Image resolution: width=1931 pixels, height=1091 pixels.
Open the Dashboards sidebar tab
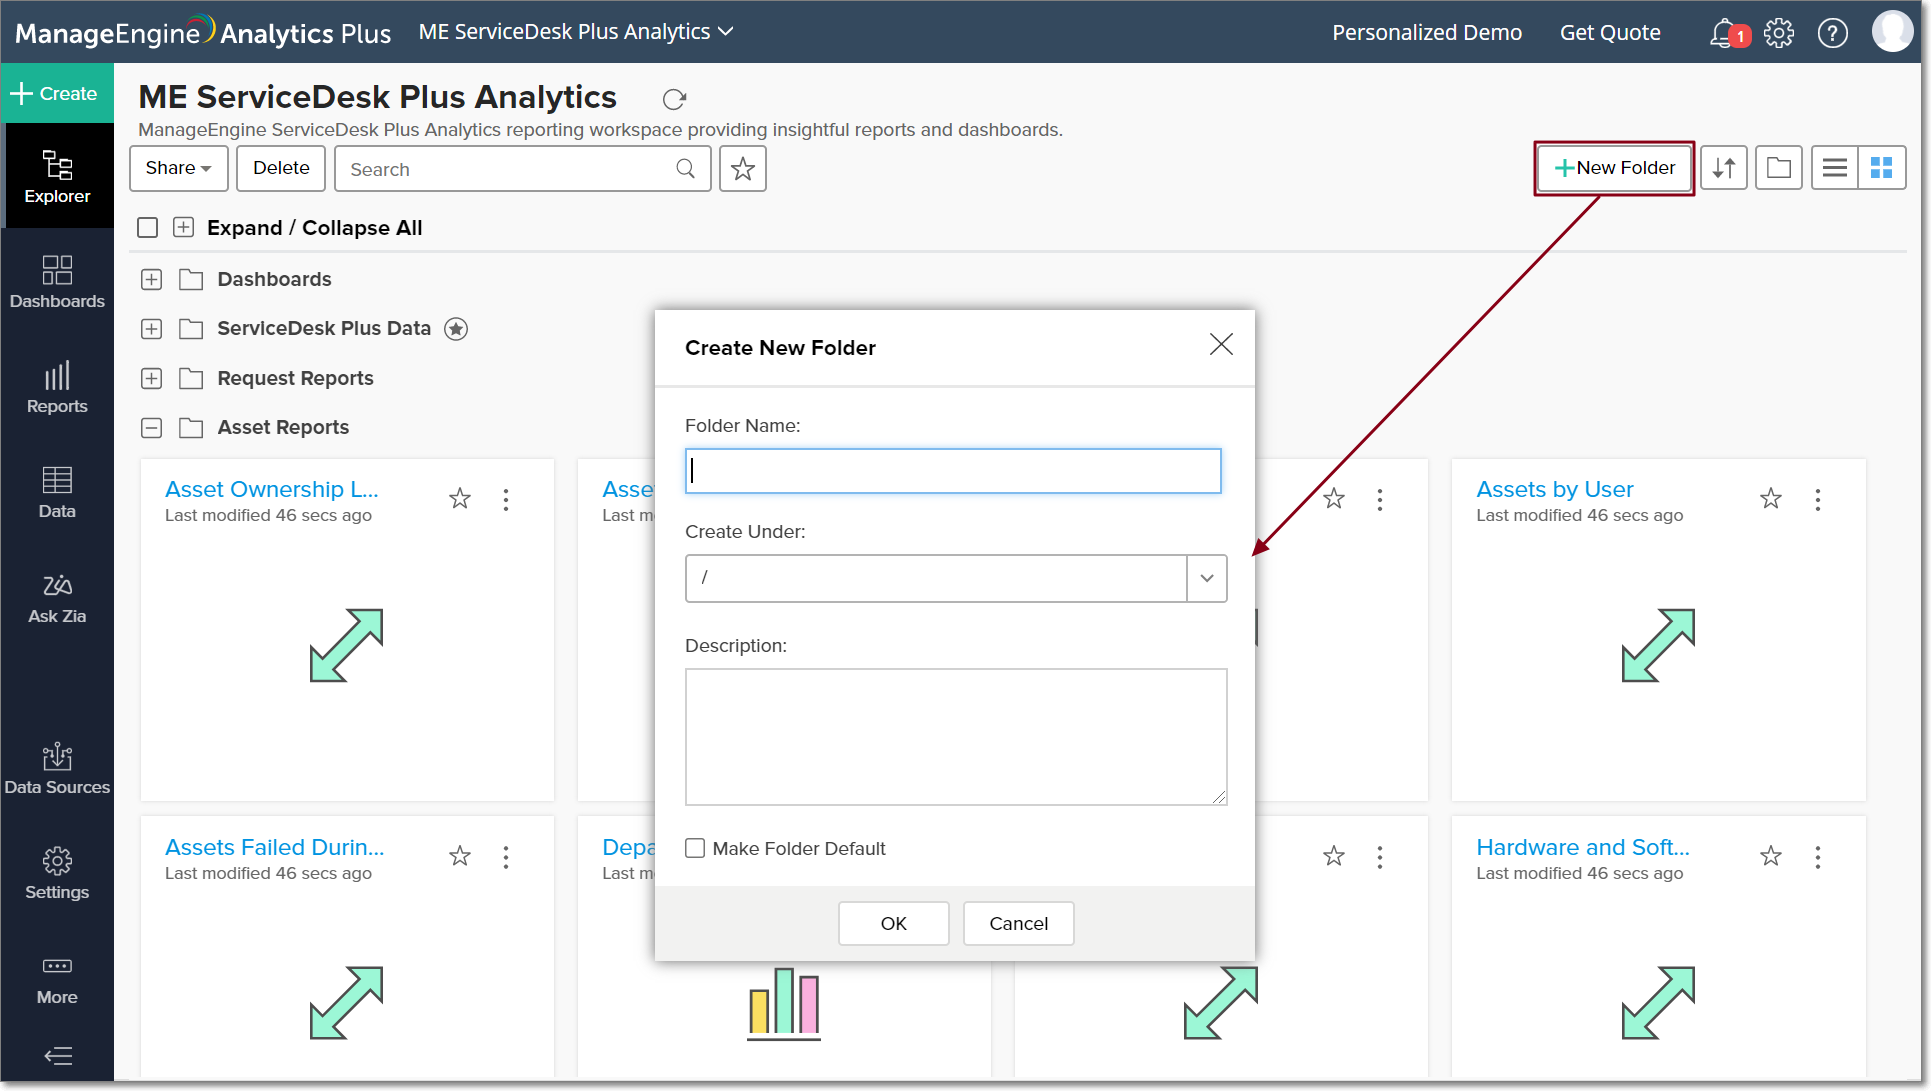[57, 283]
